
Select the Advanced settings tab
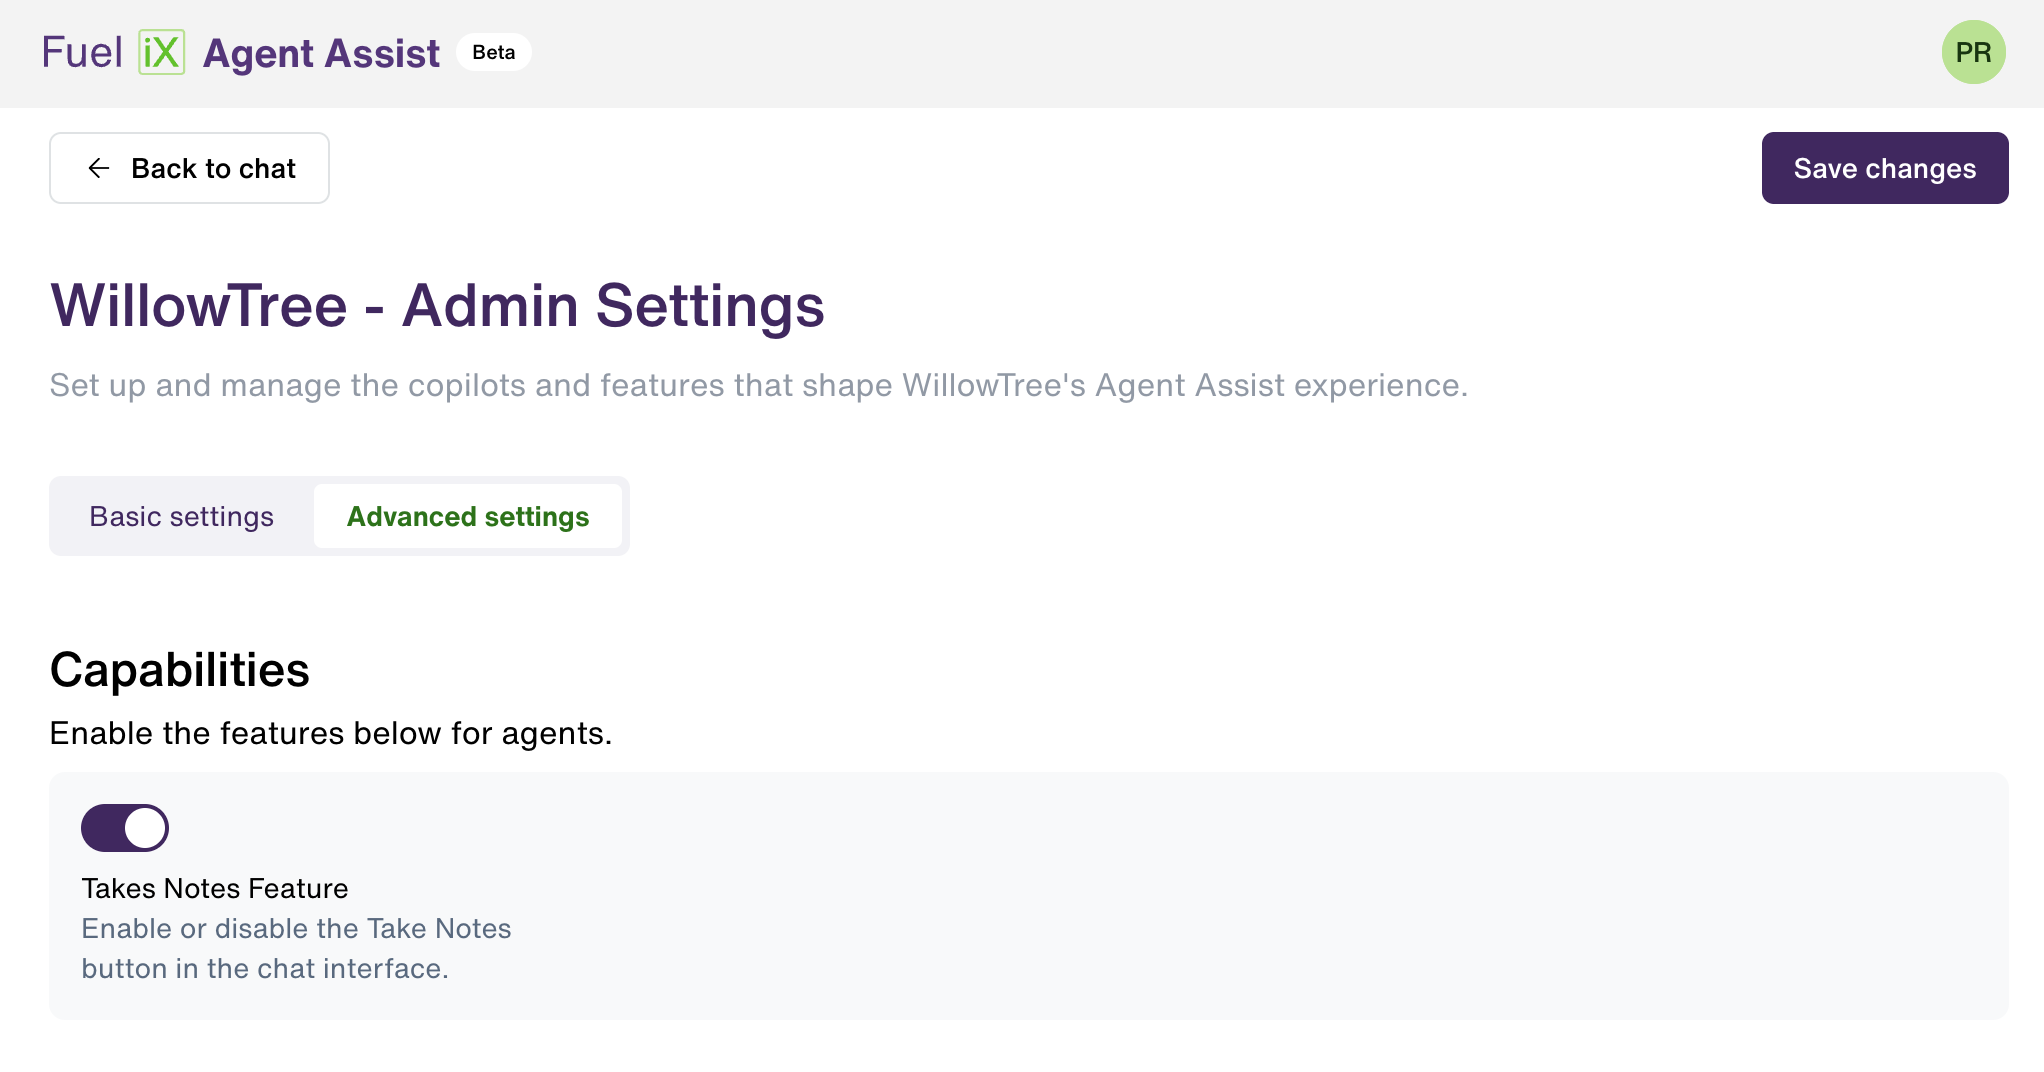point(468,516)
